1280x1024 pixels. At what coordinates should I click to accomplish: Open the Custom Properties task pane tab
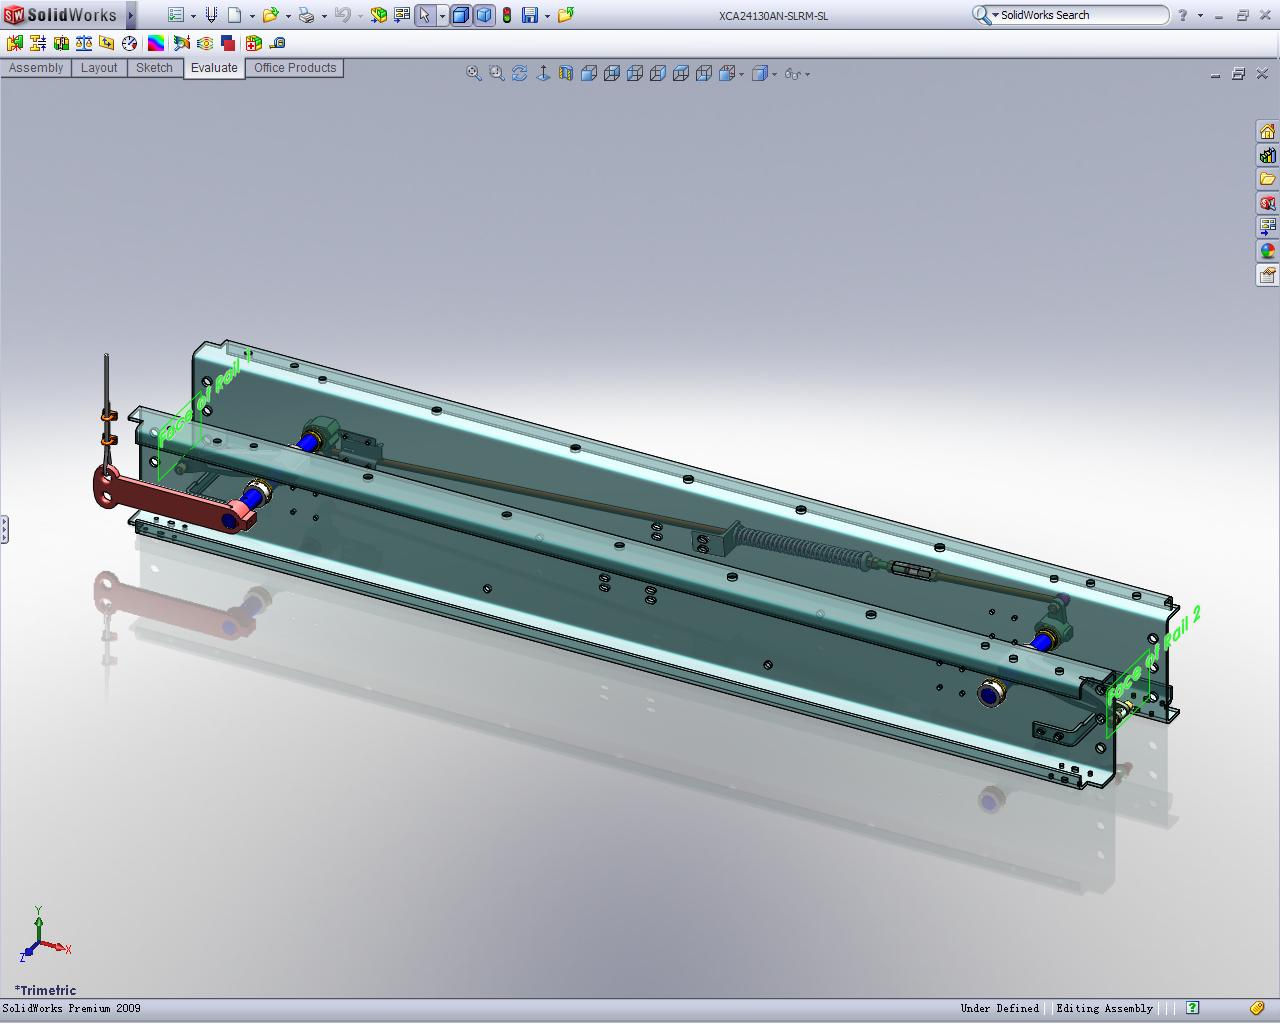[x=1267, y=275]
